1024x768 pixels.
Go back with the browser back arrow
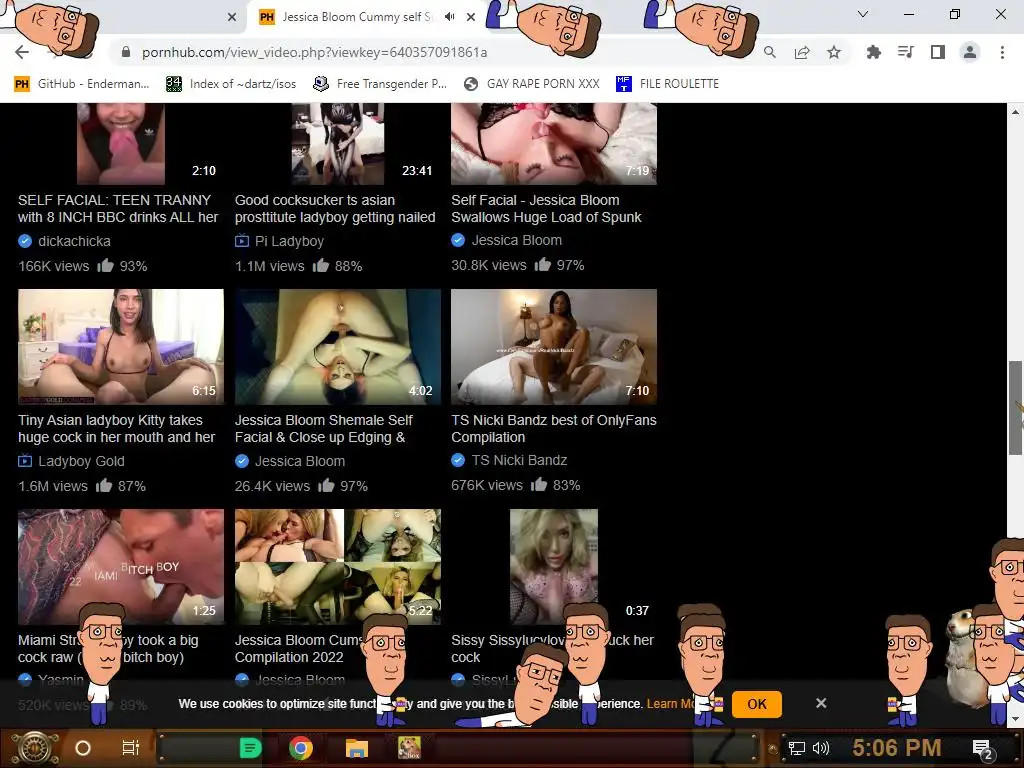pos(22,52)
